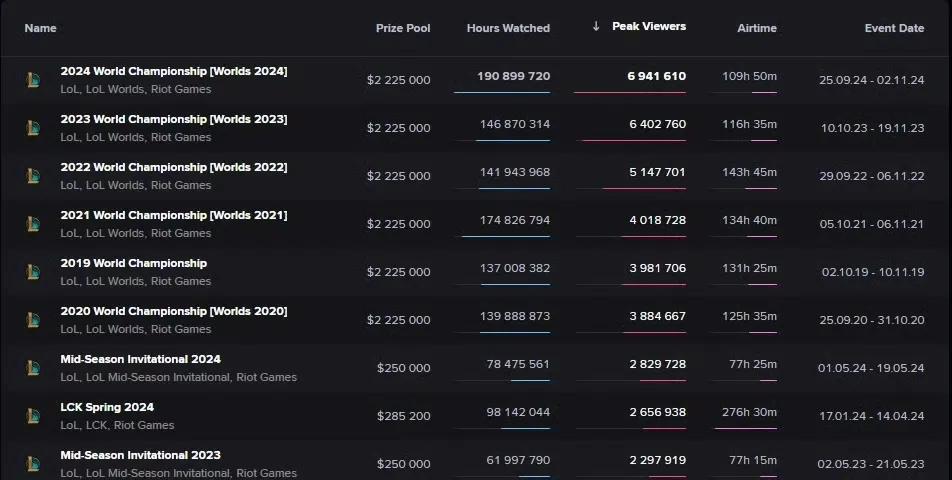Sort by the Name column header

click(41, 28)
